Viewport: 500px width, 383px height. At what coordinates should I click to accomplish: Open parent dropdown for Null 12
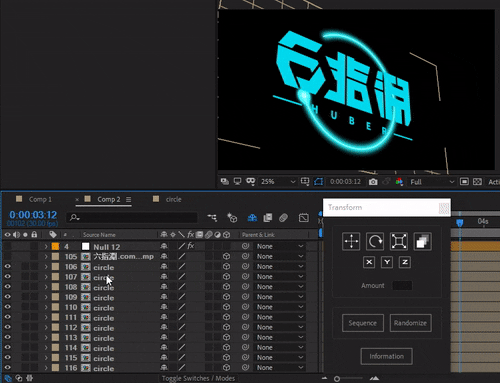tap(280, 246)
